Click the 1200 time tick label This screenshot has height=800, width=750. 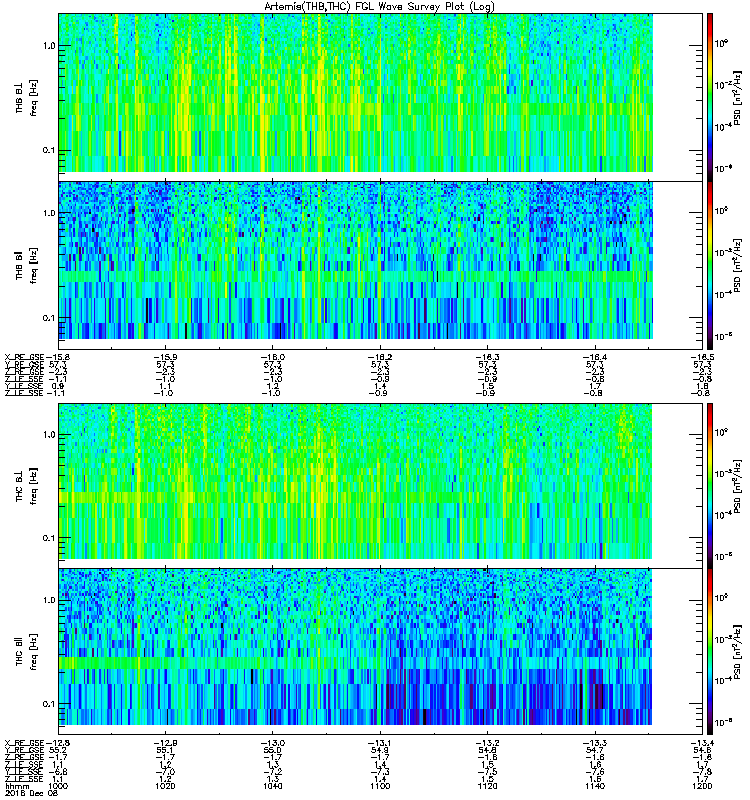[703, 786]
